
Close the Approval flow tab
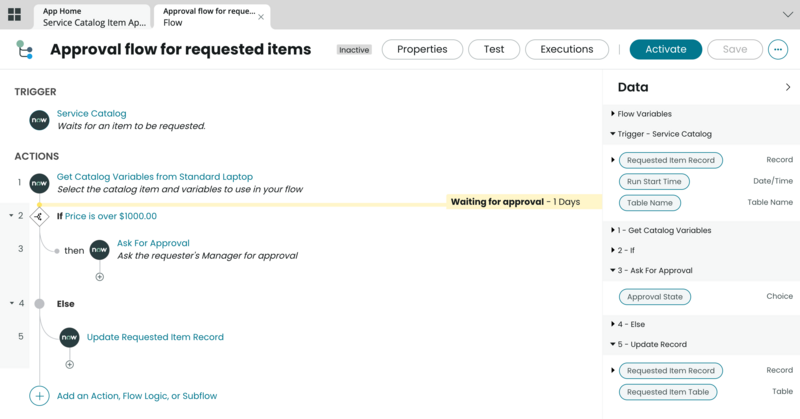click(x=261, y=17)
